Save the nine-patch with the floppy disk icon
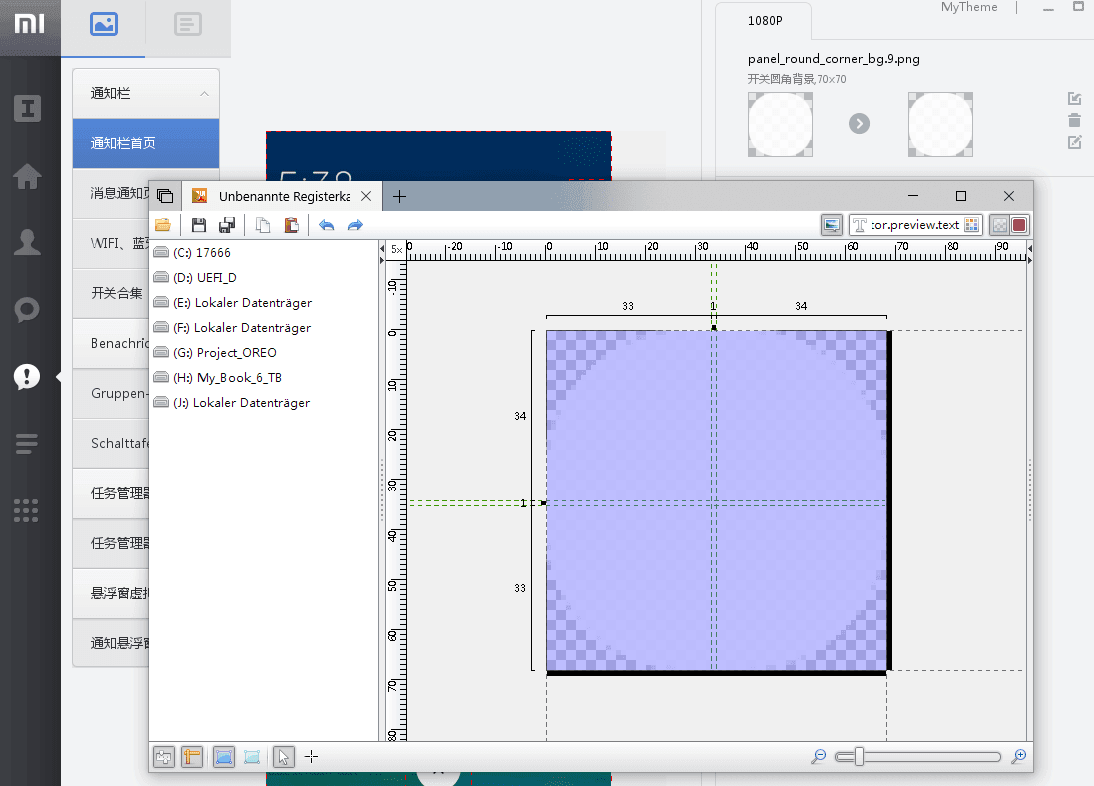The image size is (1094, 786). [199, 225]
